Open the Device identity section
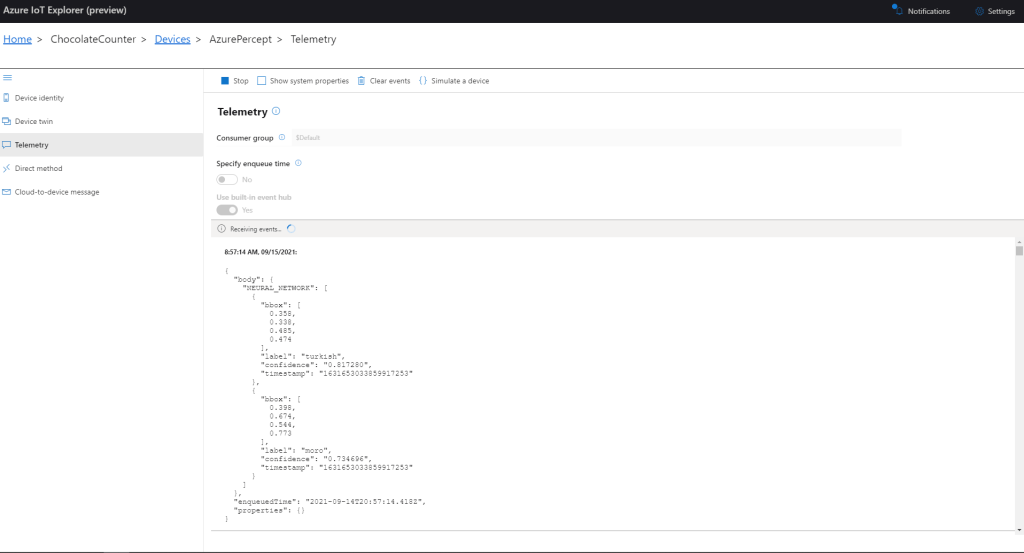Viewport: 1024px width, 553px height. coord(39,98)
